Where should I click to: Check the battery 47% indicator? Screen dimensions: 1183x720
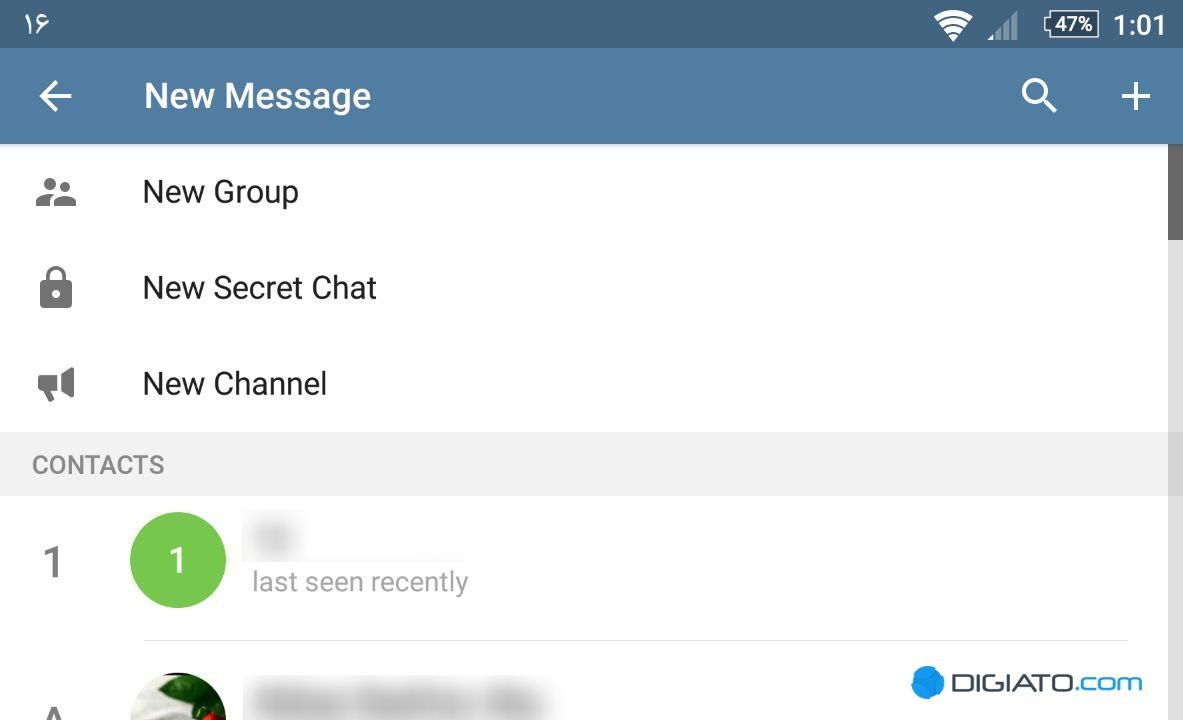tap(1071, 24)
